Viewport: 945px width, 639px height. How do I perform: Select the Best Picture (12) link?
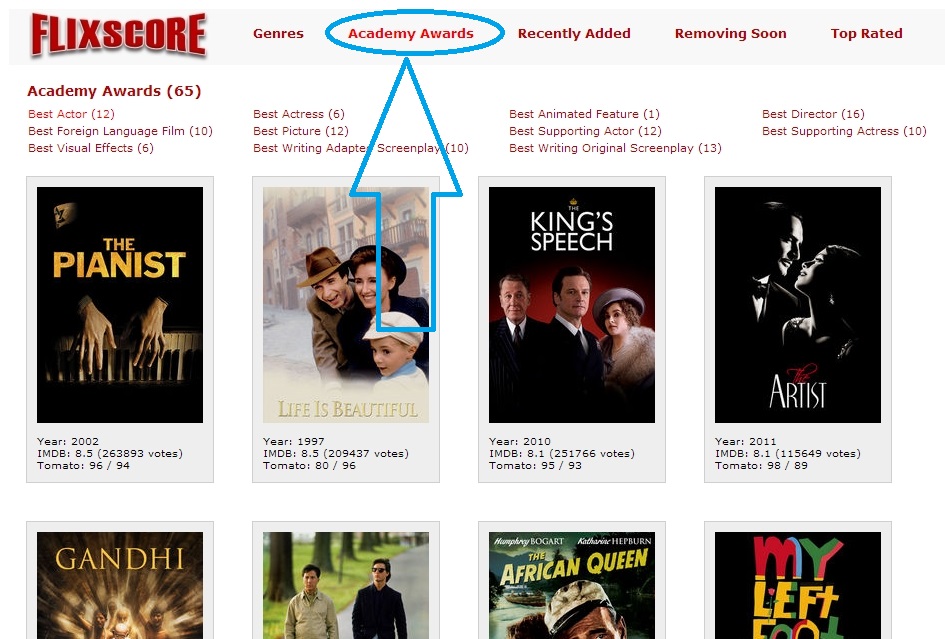click(301, 131)
